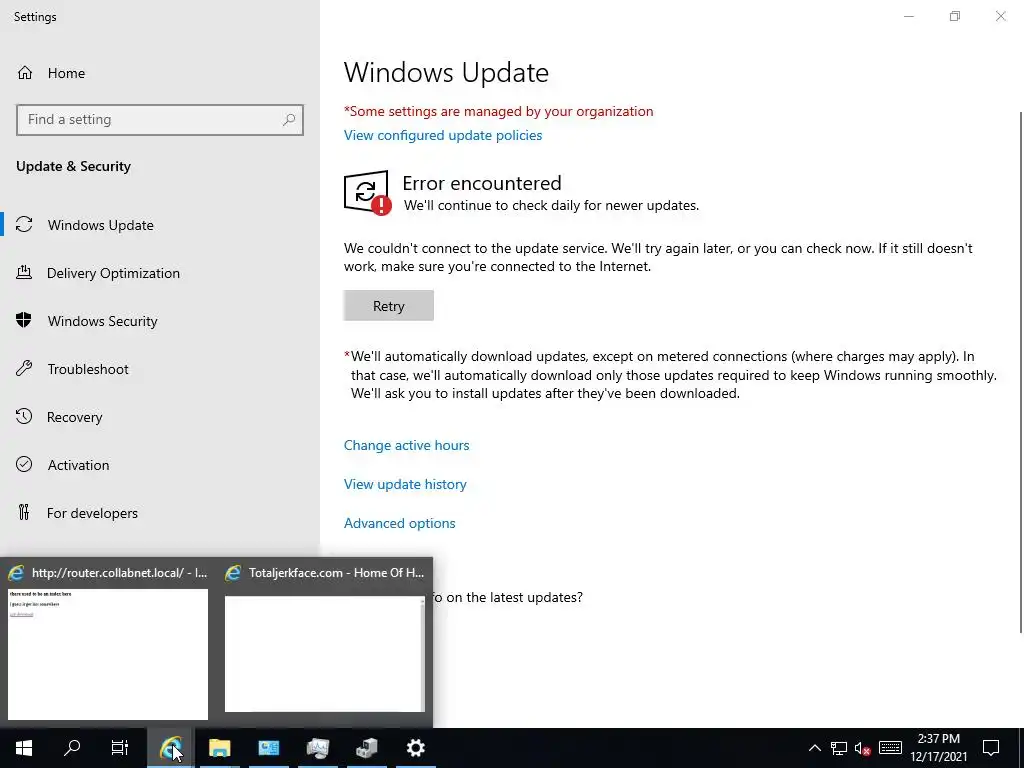Open the server tools taskbar icon
The image size is (1024, 768).
(366, 748)
